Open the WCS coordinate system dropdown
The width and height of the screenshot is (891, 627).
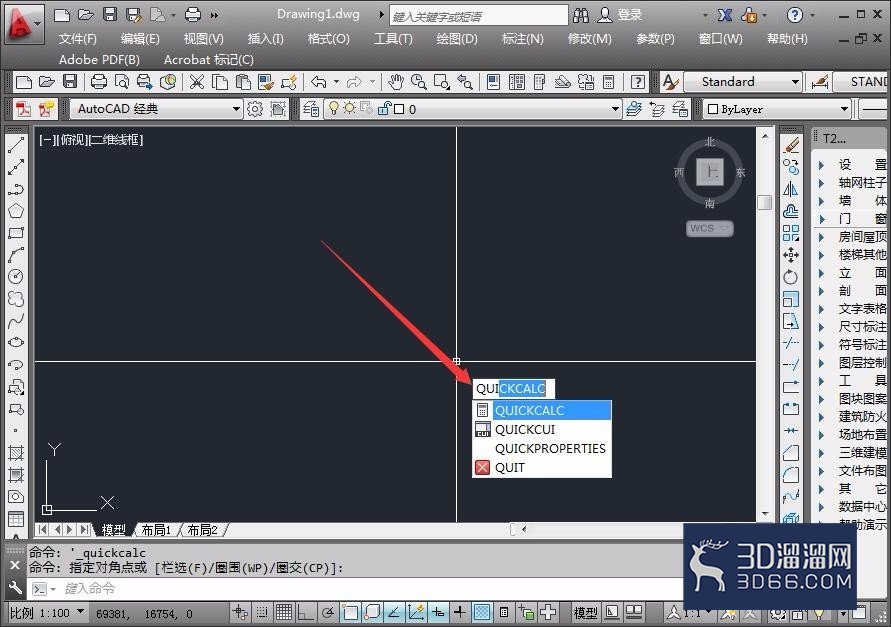tap(710, 228)
